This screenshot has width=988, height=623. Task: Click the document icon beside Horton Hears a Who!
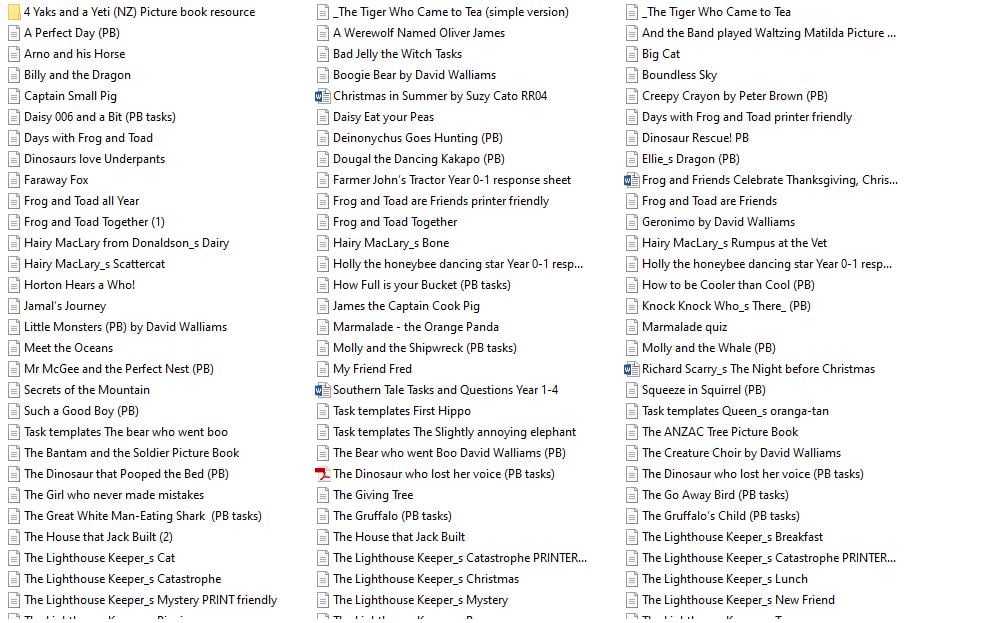pos(14,285)
